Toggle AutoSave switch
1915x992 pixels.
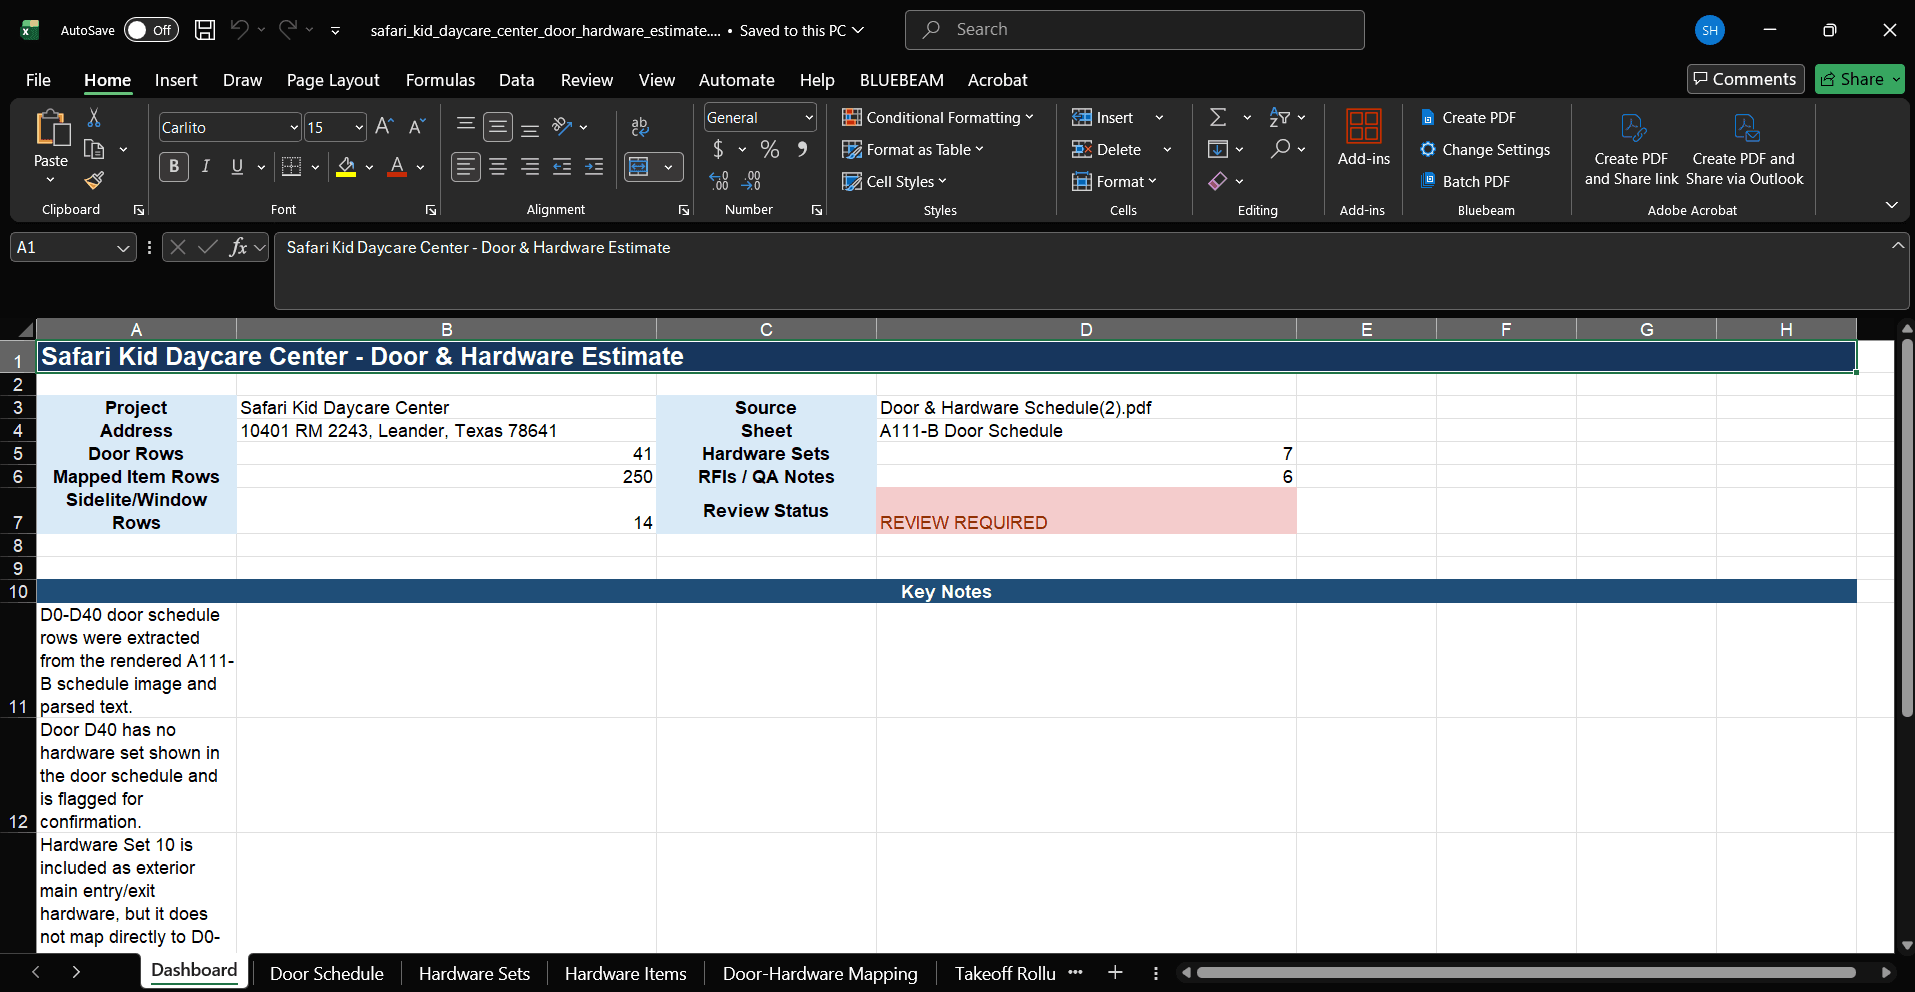click(151, 30)
